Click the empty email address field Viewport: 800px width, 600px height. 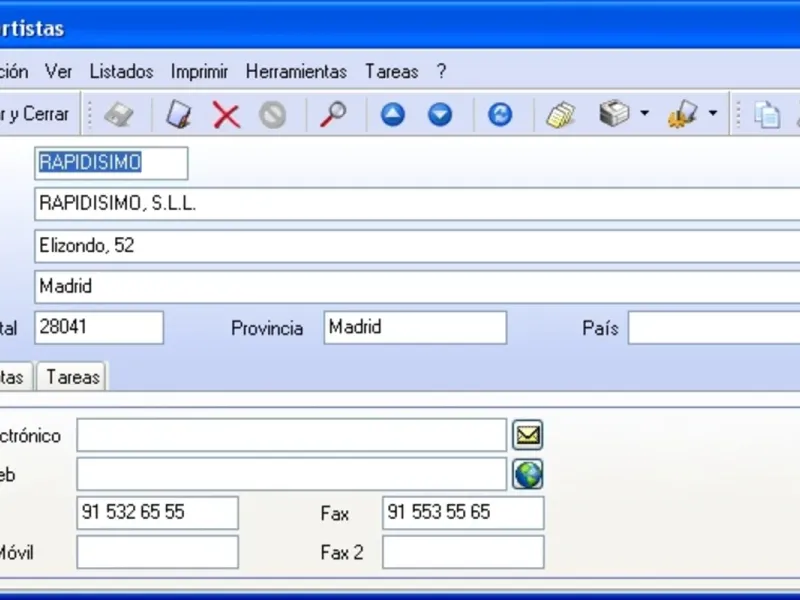292,435
